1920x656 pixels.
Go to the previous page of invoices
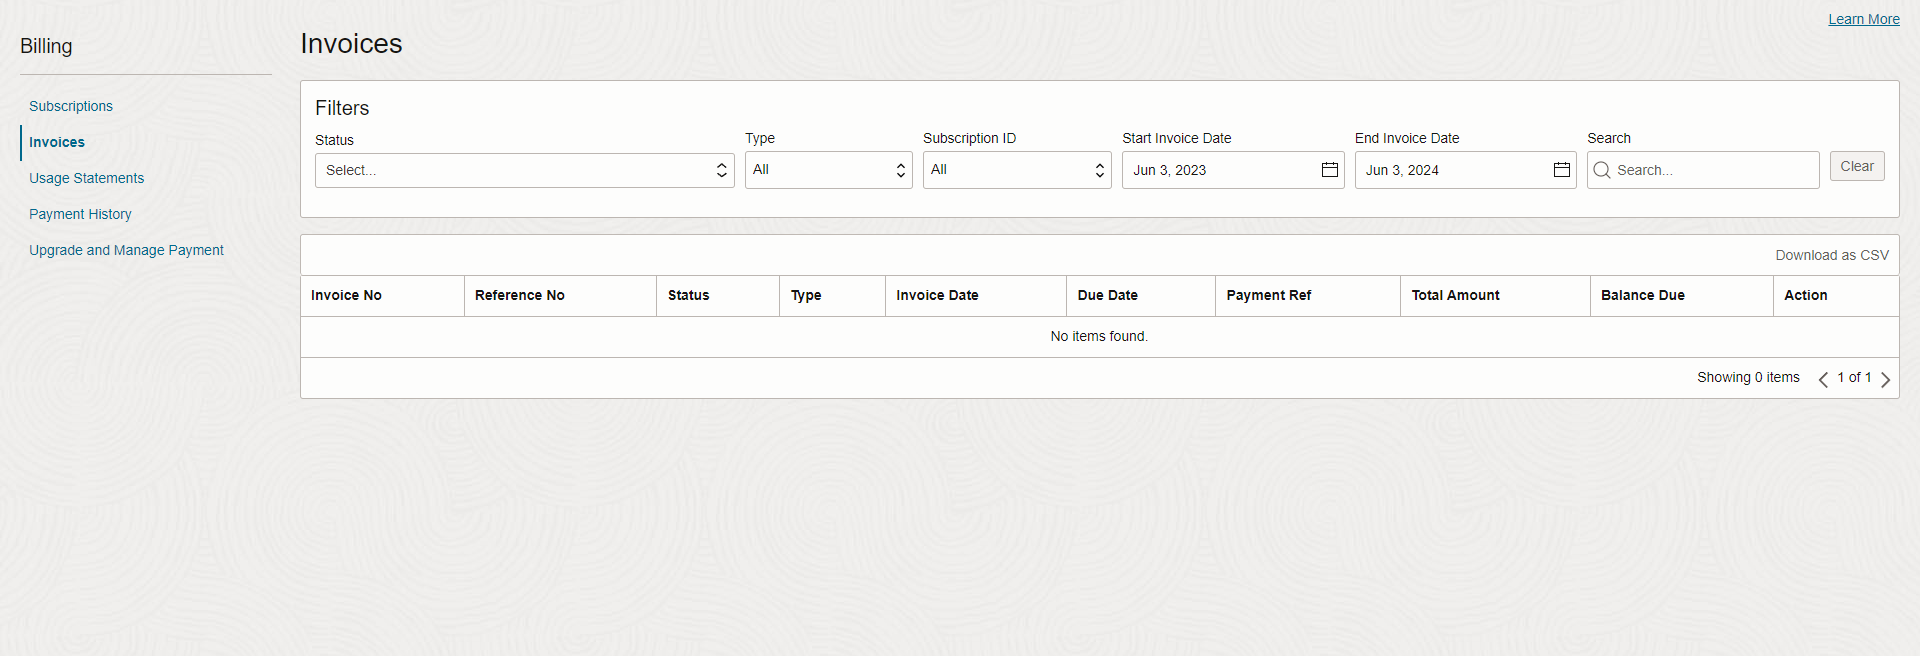[x=1823, y=379]
